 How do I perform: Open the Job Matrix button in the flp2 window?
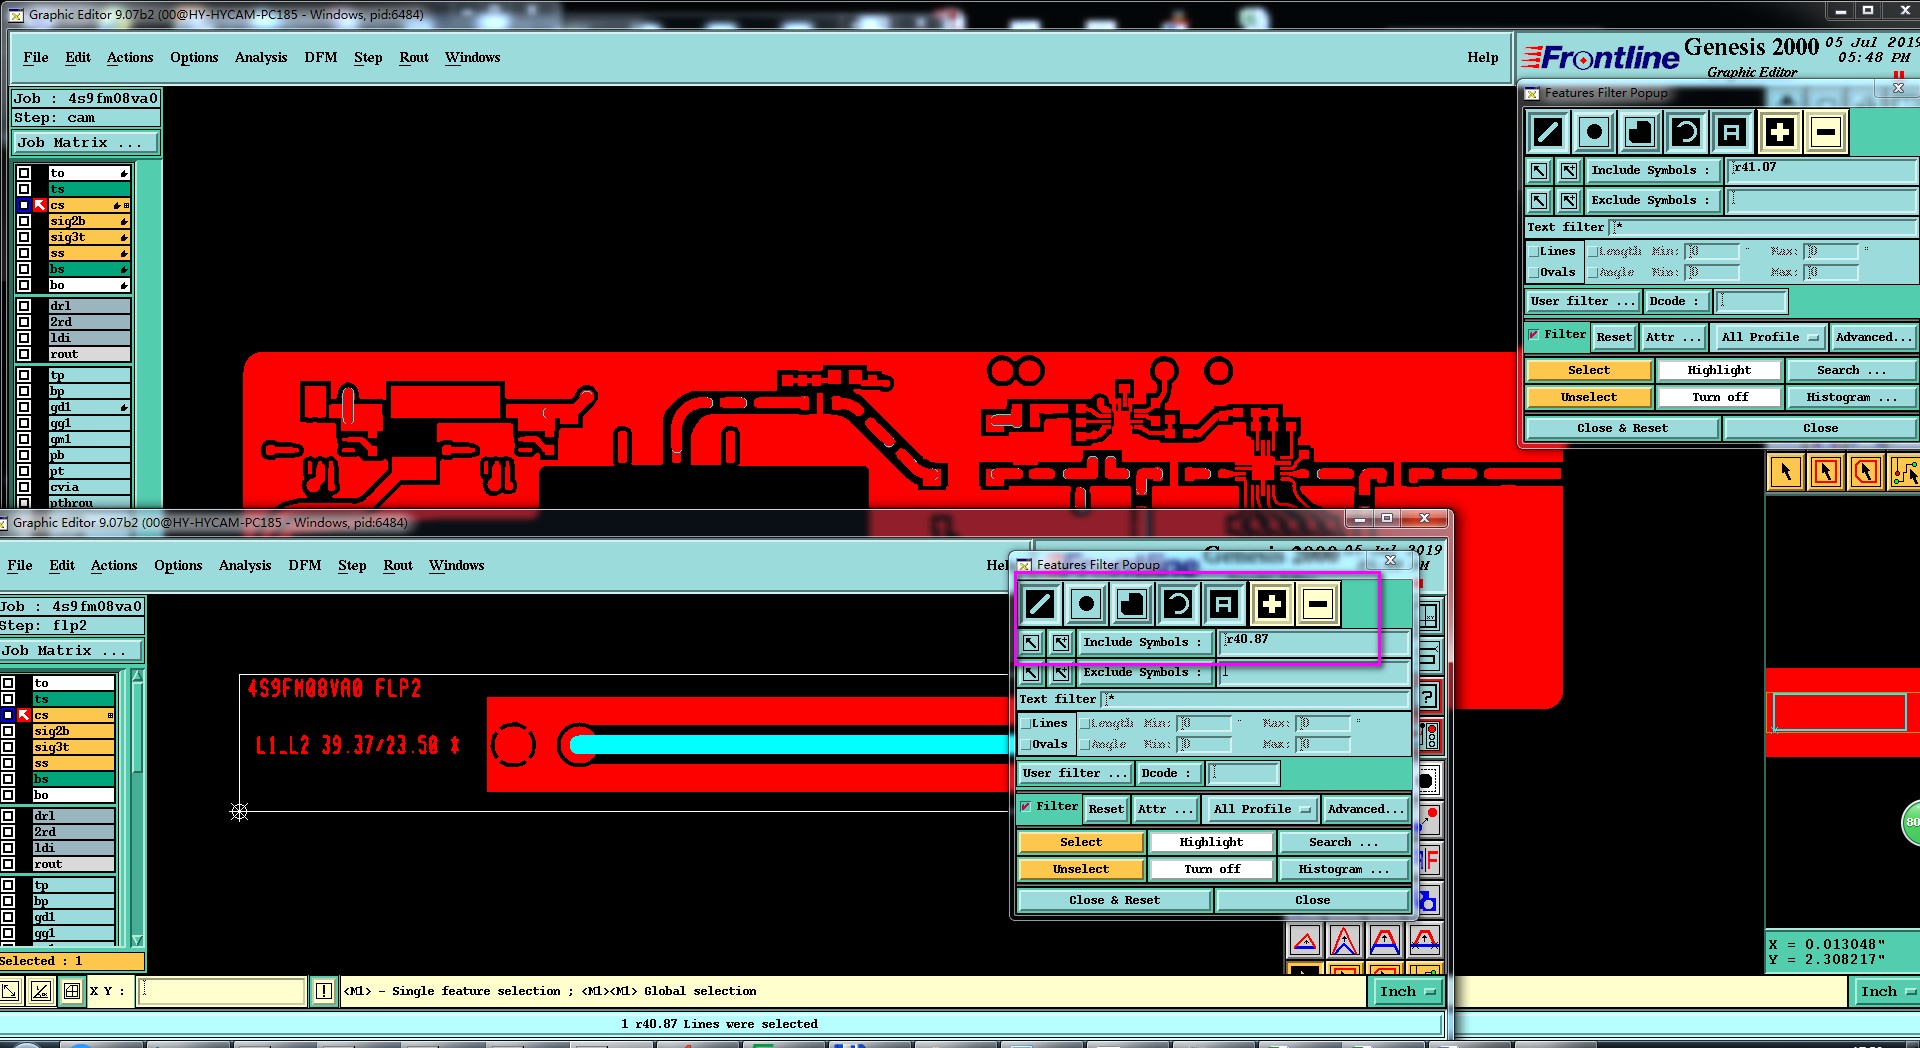71,651
